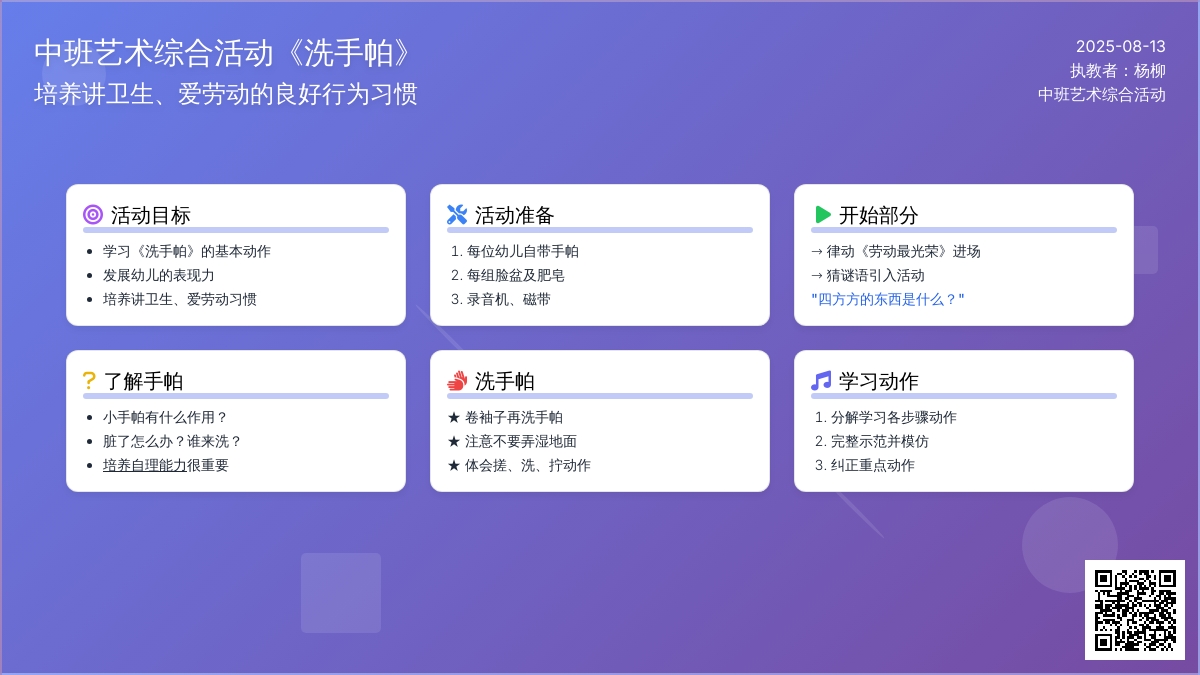
Task: Click the 开始部分 card heading
Action: coord(879,215)
